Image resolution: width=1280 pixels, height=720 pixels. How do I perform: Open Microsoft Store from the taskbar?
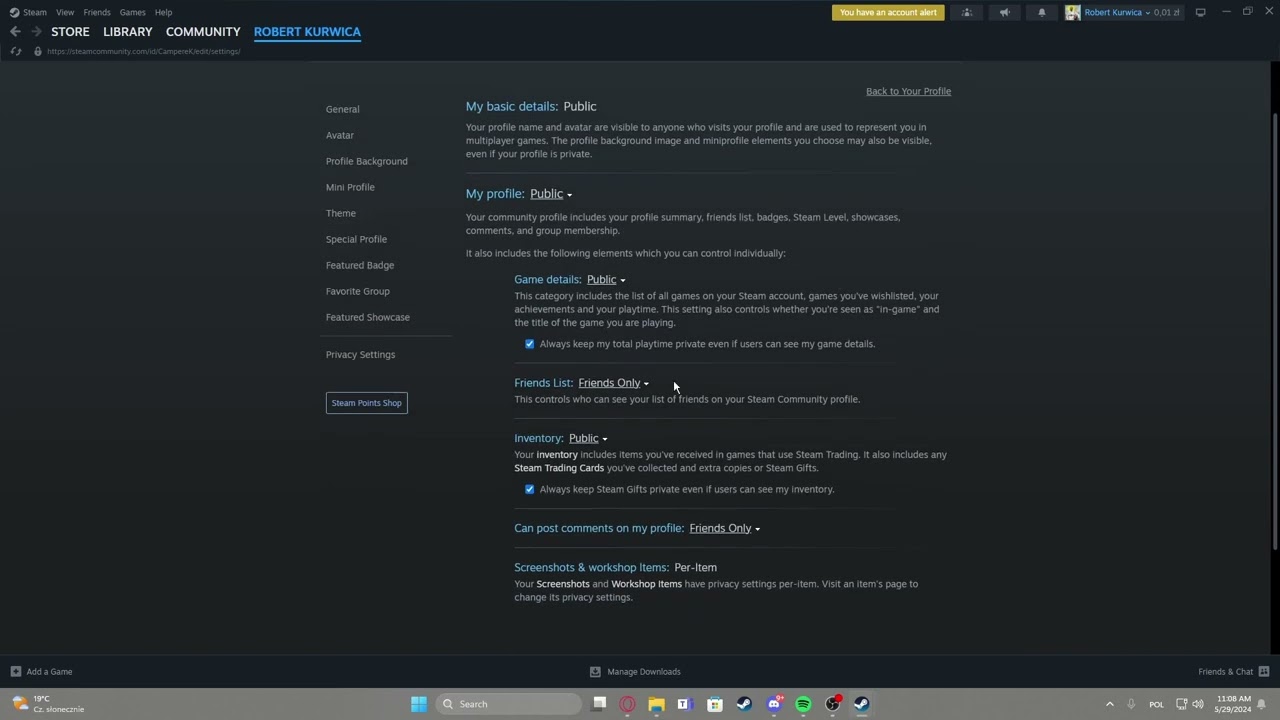tap(715, 704)
